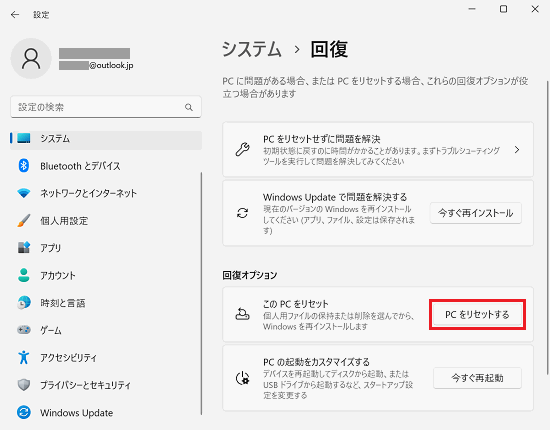550x430 pixels.
Task: Click PC の起動をカスタマイズする title text
Action: point(316,362)
